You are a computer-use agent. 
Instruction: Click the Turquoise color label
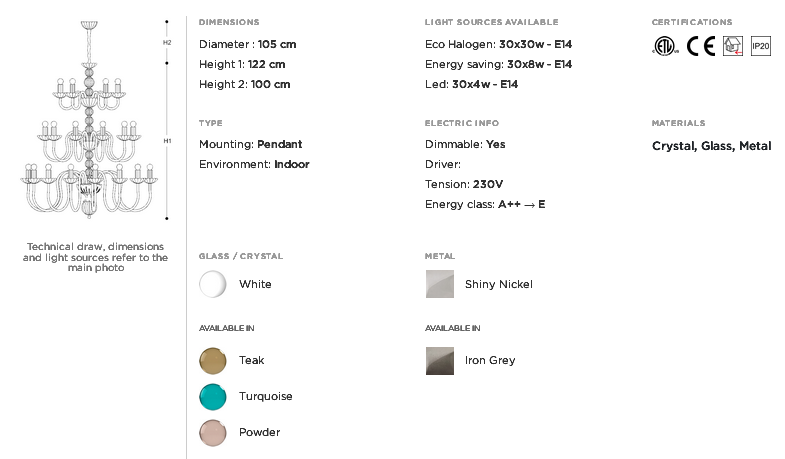tap(265, 396)
